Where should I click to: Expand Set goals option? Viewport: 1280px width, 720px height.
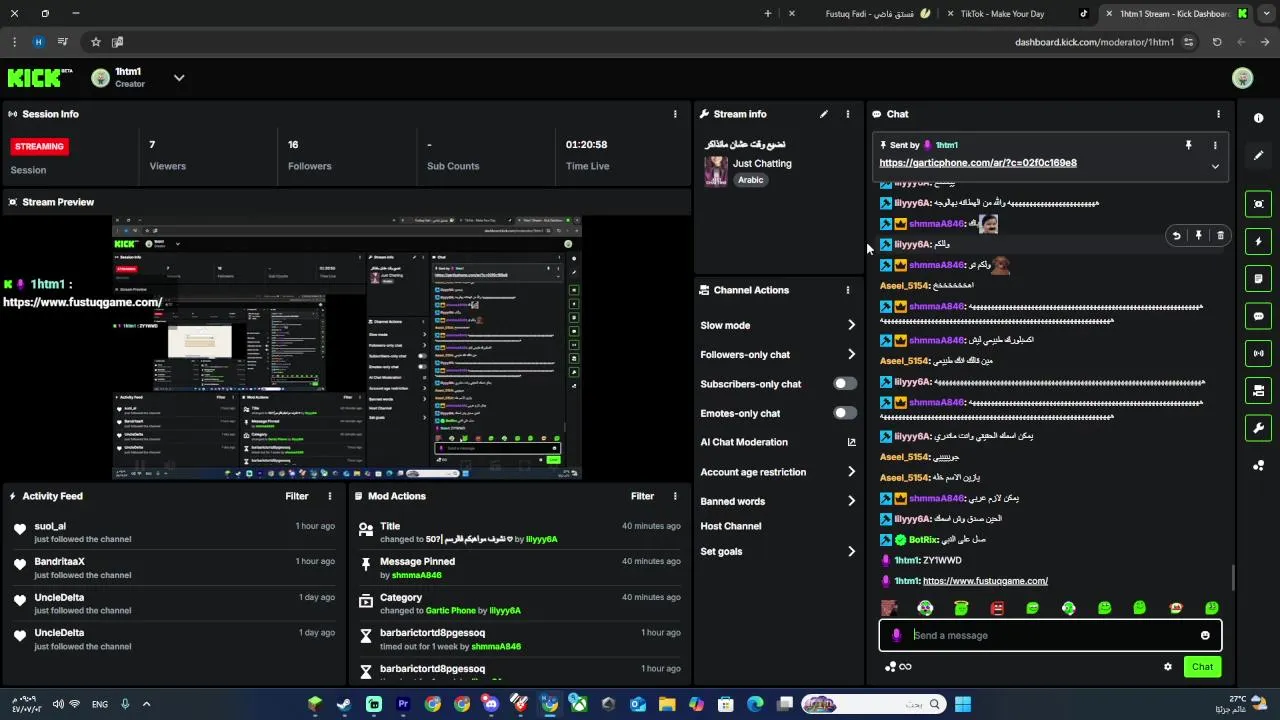click(x=852, y=551)
